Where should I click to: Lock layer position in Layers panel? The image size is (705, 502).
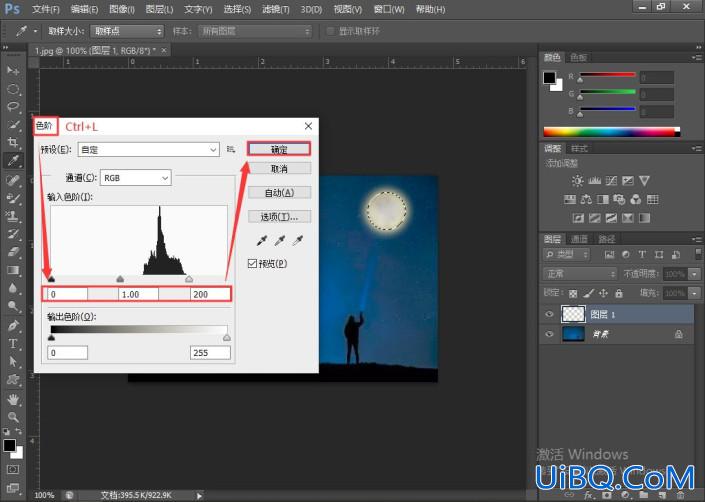coord(603,293)
